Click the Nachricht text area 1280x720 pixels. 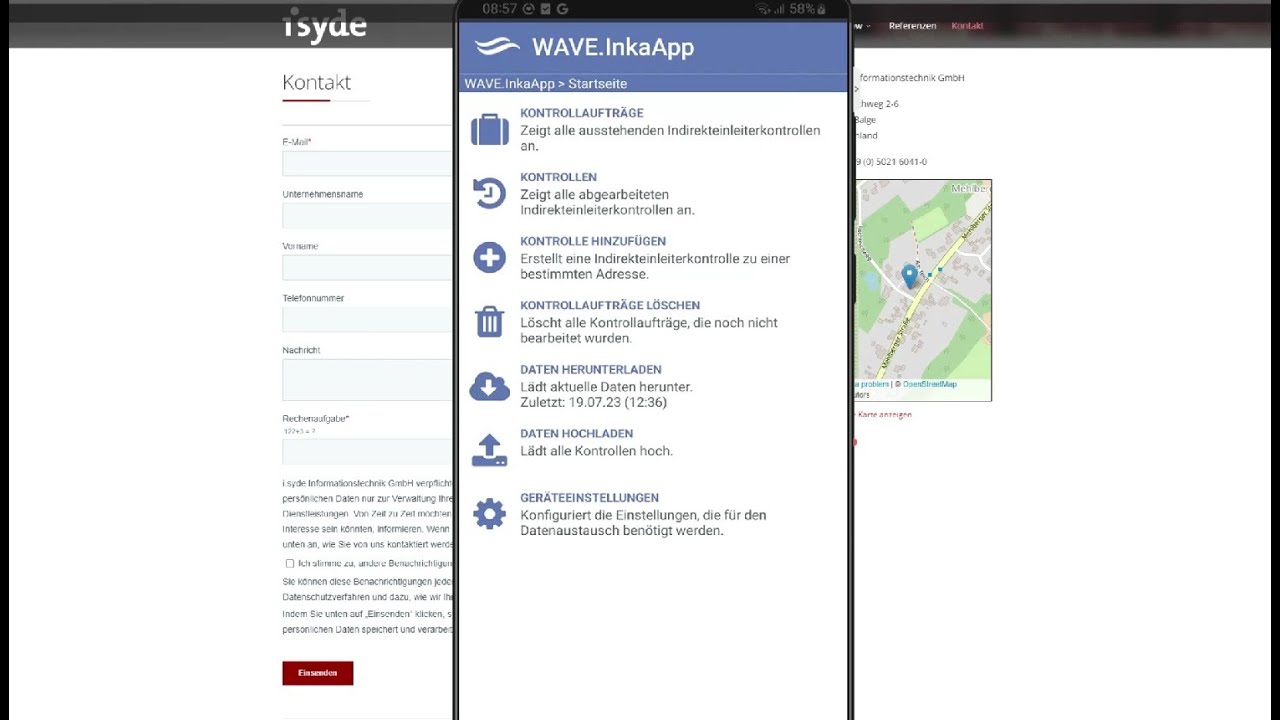coord(368,380)
